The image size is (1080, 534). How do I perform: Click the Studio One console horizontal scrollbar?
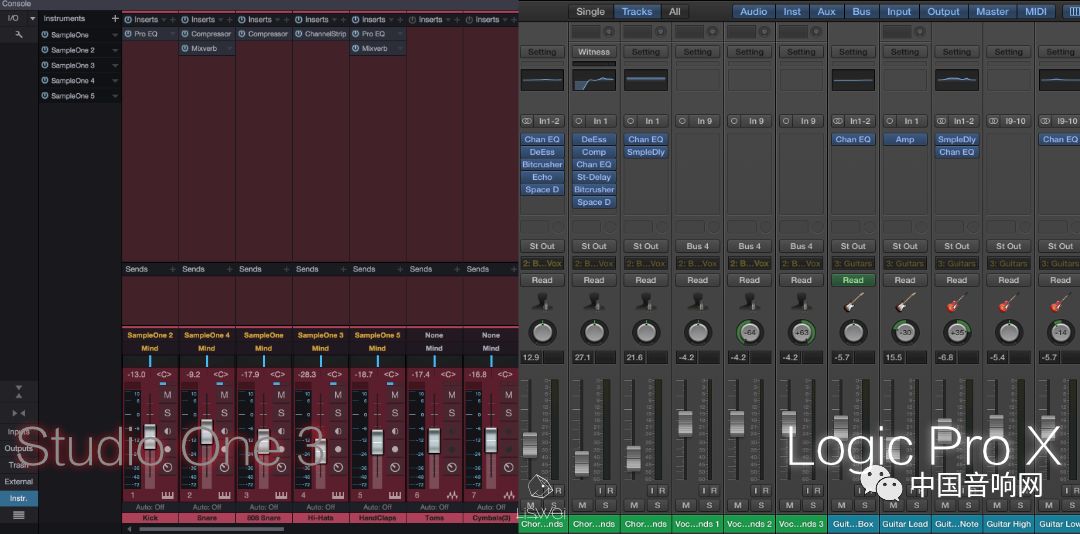pyautogui.click(x=213, y=529)
